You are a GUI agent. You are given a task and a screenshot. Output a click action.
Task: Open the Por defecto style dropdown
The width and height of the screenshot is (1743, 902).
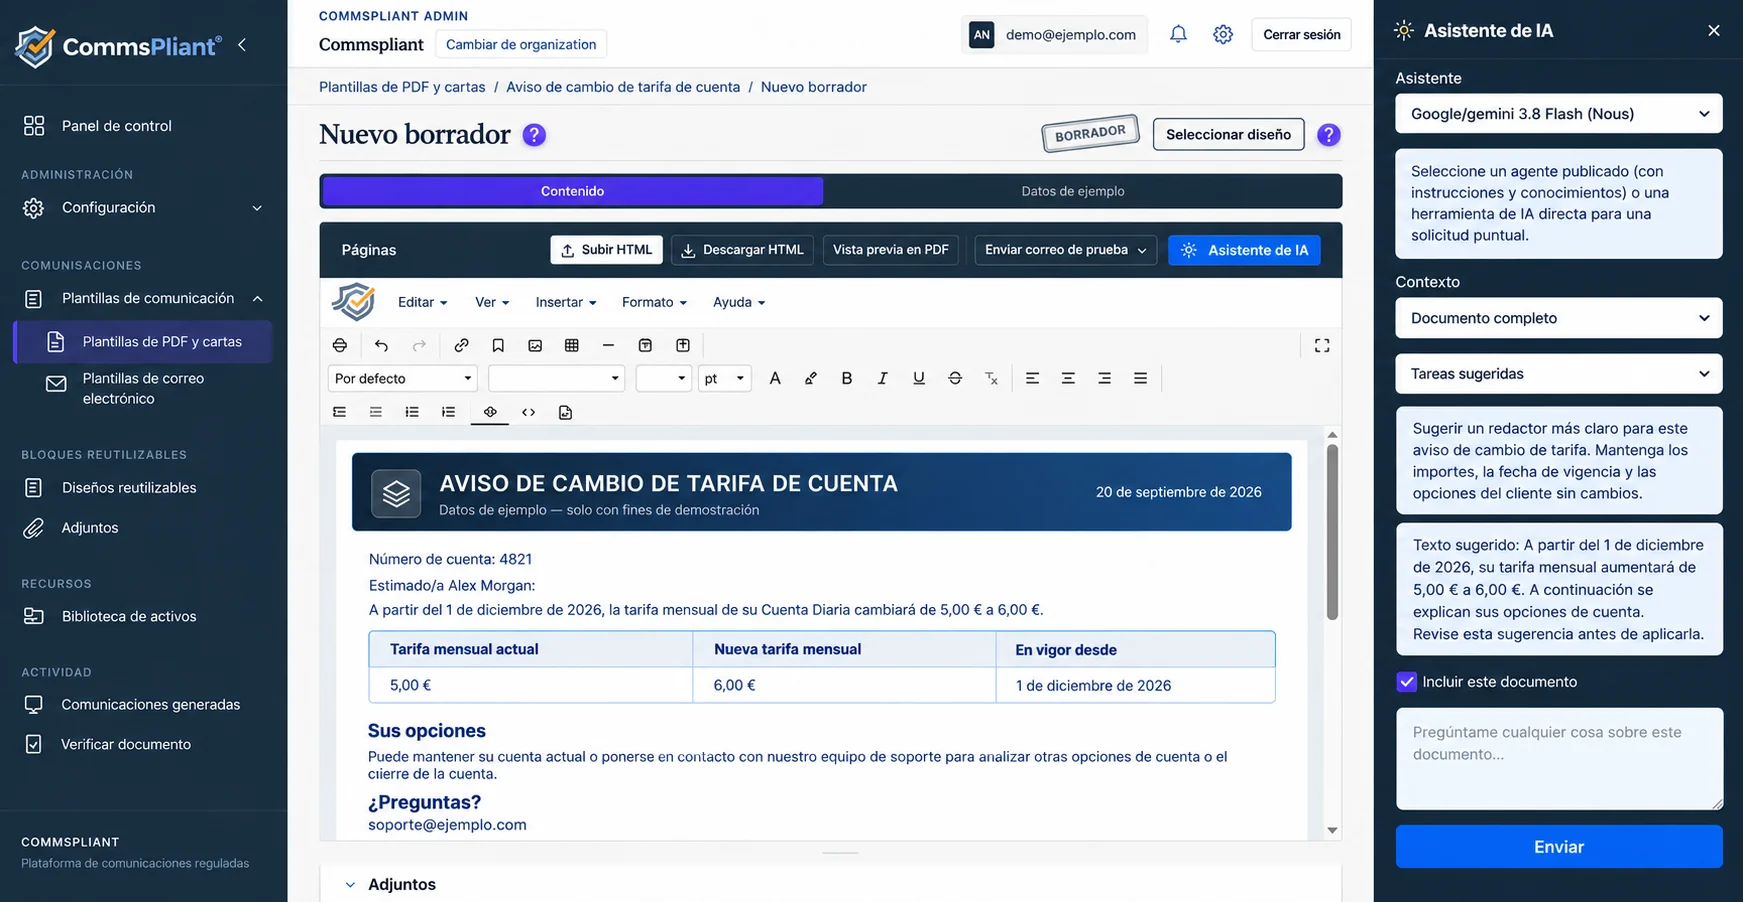click(x=403, y=378)
